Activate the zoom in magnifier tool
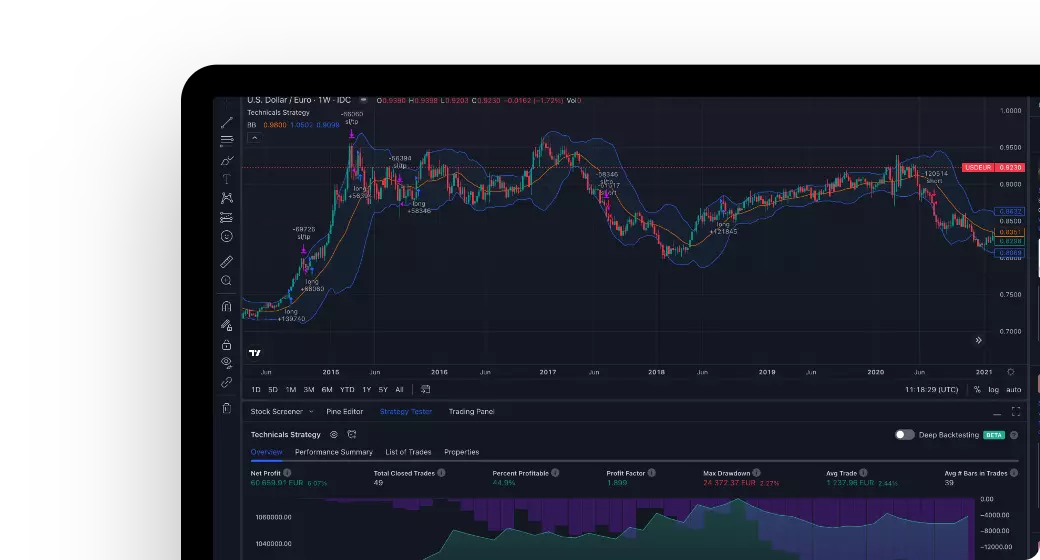 coord(227,281)
